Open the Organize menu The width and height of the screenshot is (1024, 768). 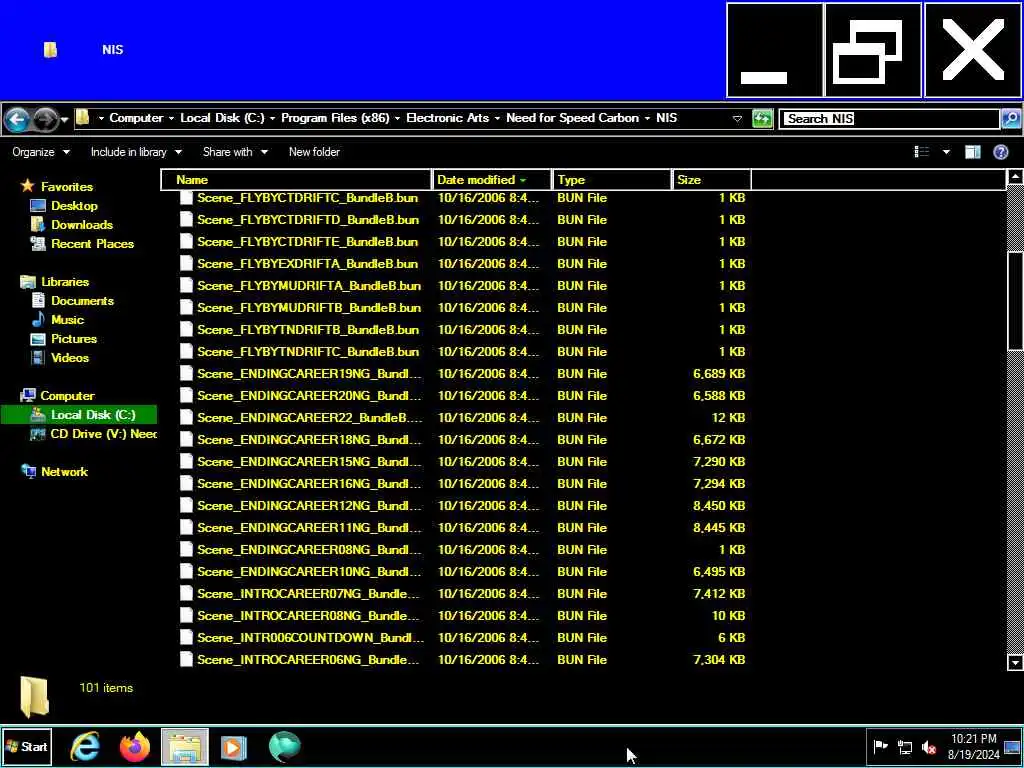coord(40,152)
